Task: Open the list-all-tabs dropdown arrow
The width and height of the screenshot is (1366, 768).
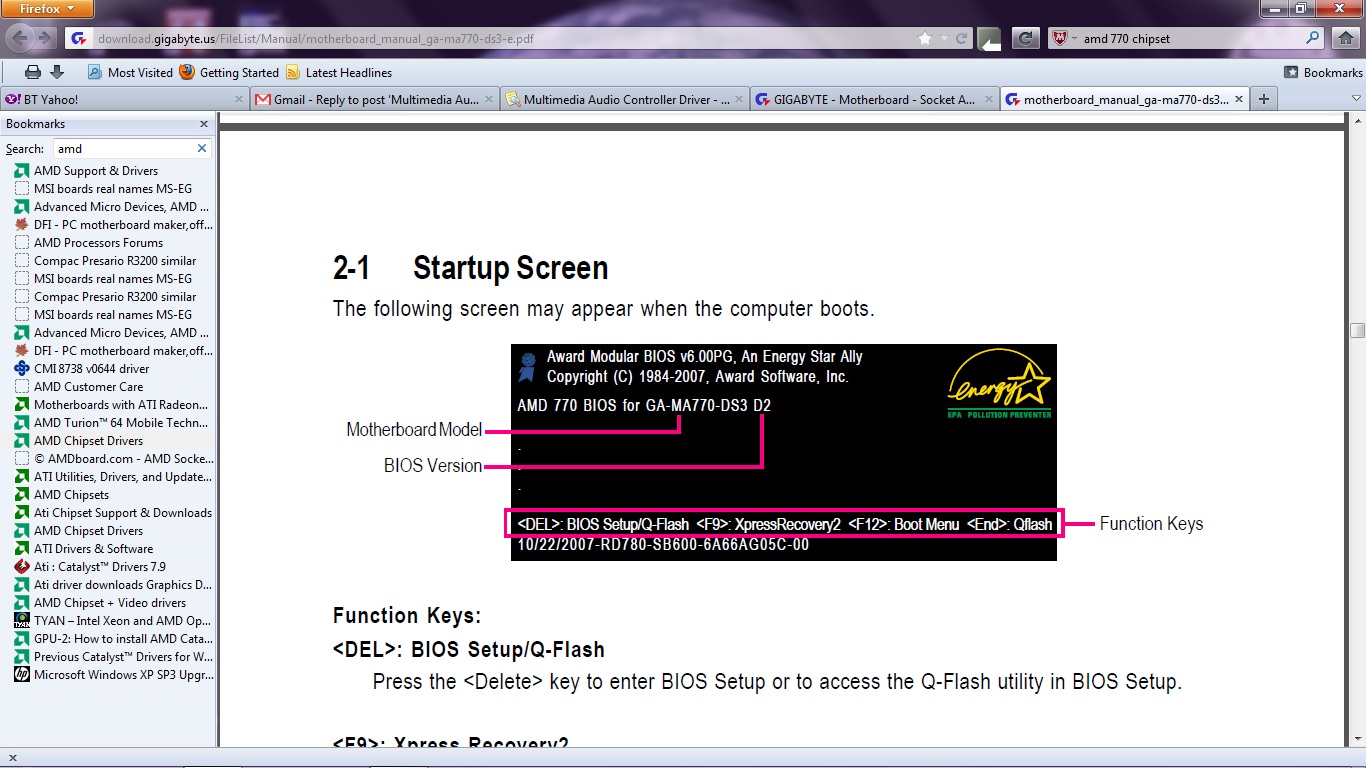Action: [1357, 99]
